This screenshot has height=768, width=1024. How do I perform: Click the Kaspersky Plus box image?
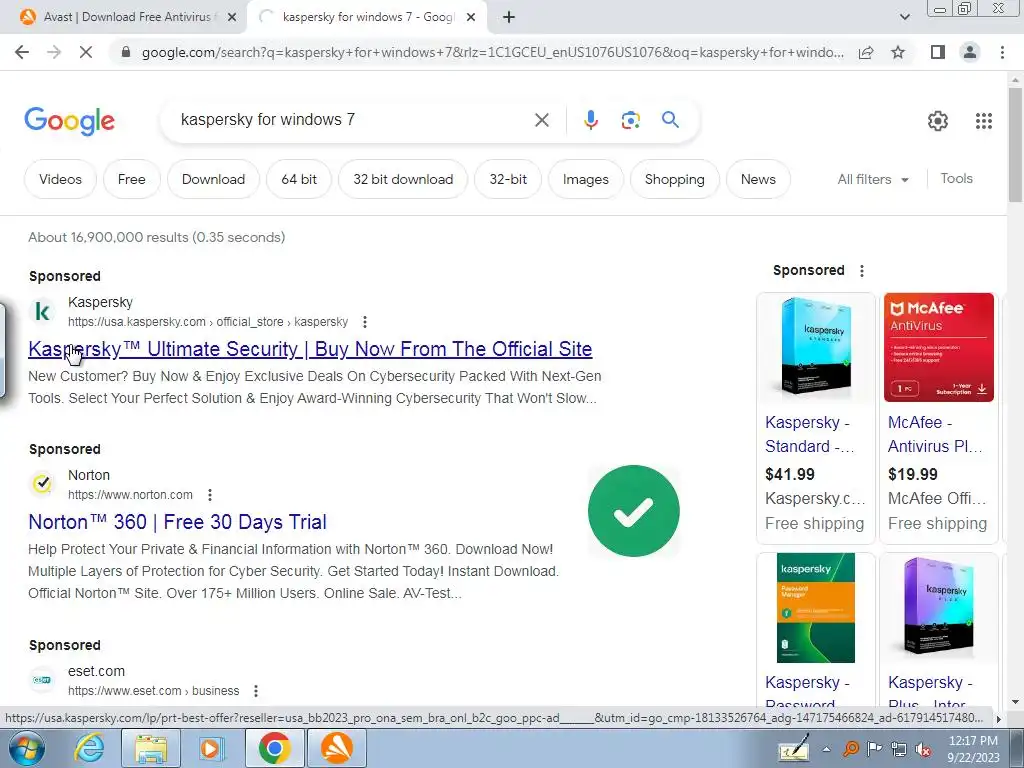click(938, 608)
